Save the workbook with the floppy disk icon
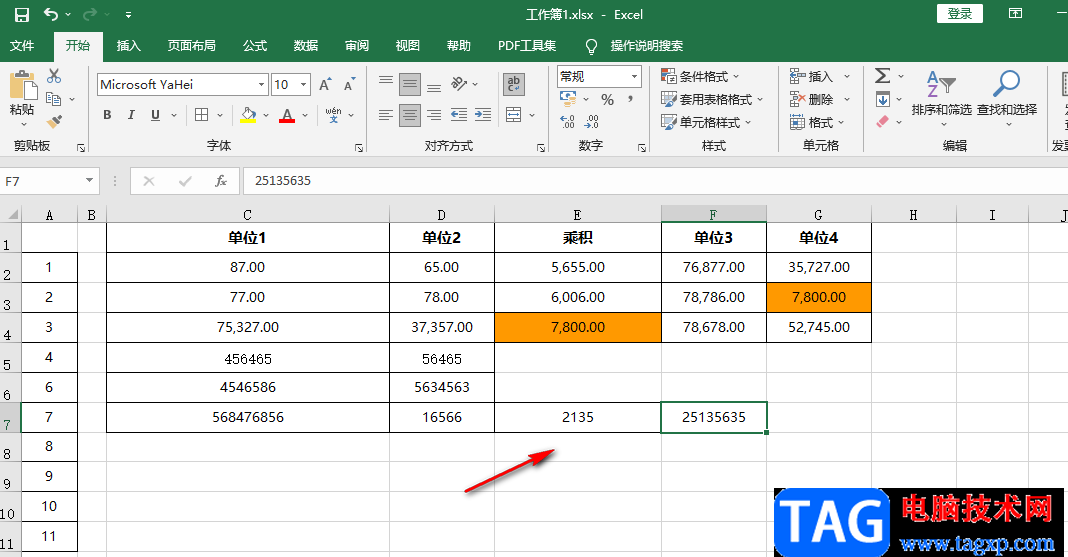The height and width of the screenshot is (557, 1068). (22, 14)
